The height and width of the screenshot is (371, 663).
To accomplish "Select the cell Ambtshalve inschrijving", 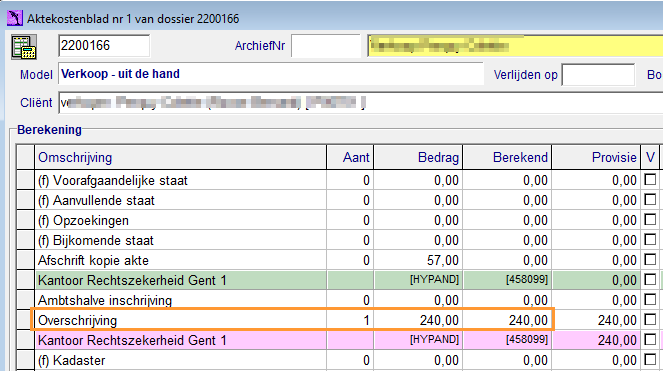I will coord(181,300).
